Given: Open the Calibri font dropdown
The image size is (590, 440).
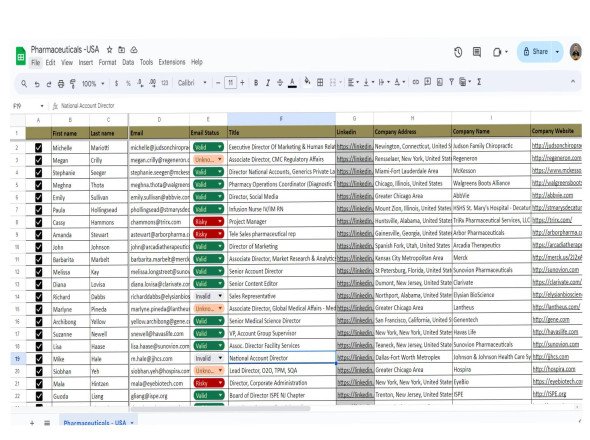Looking at the screenshot, I should (x=192, y=83).
